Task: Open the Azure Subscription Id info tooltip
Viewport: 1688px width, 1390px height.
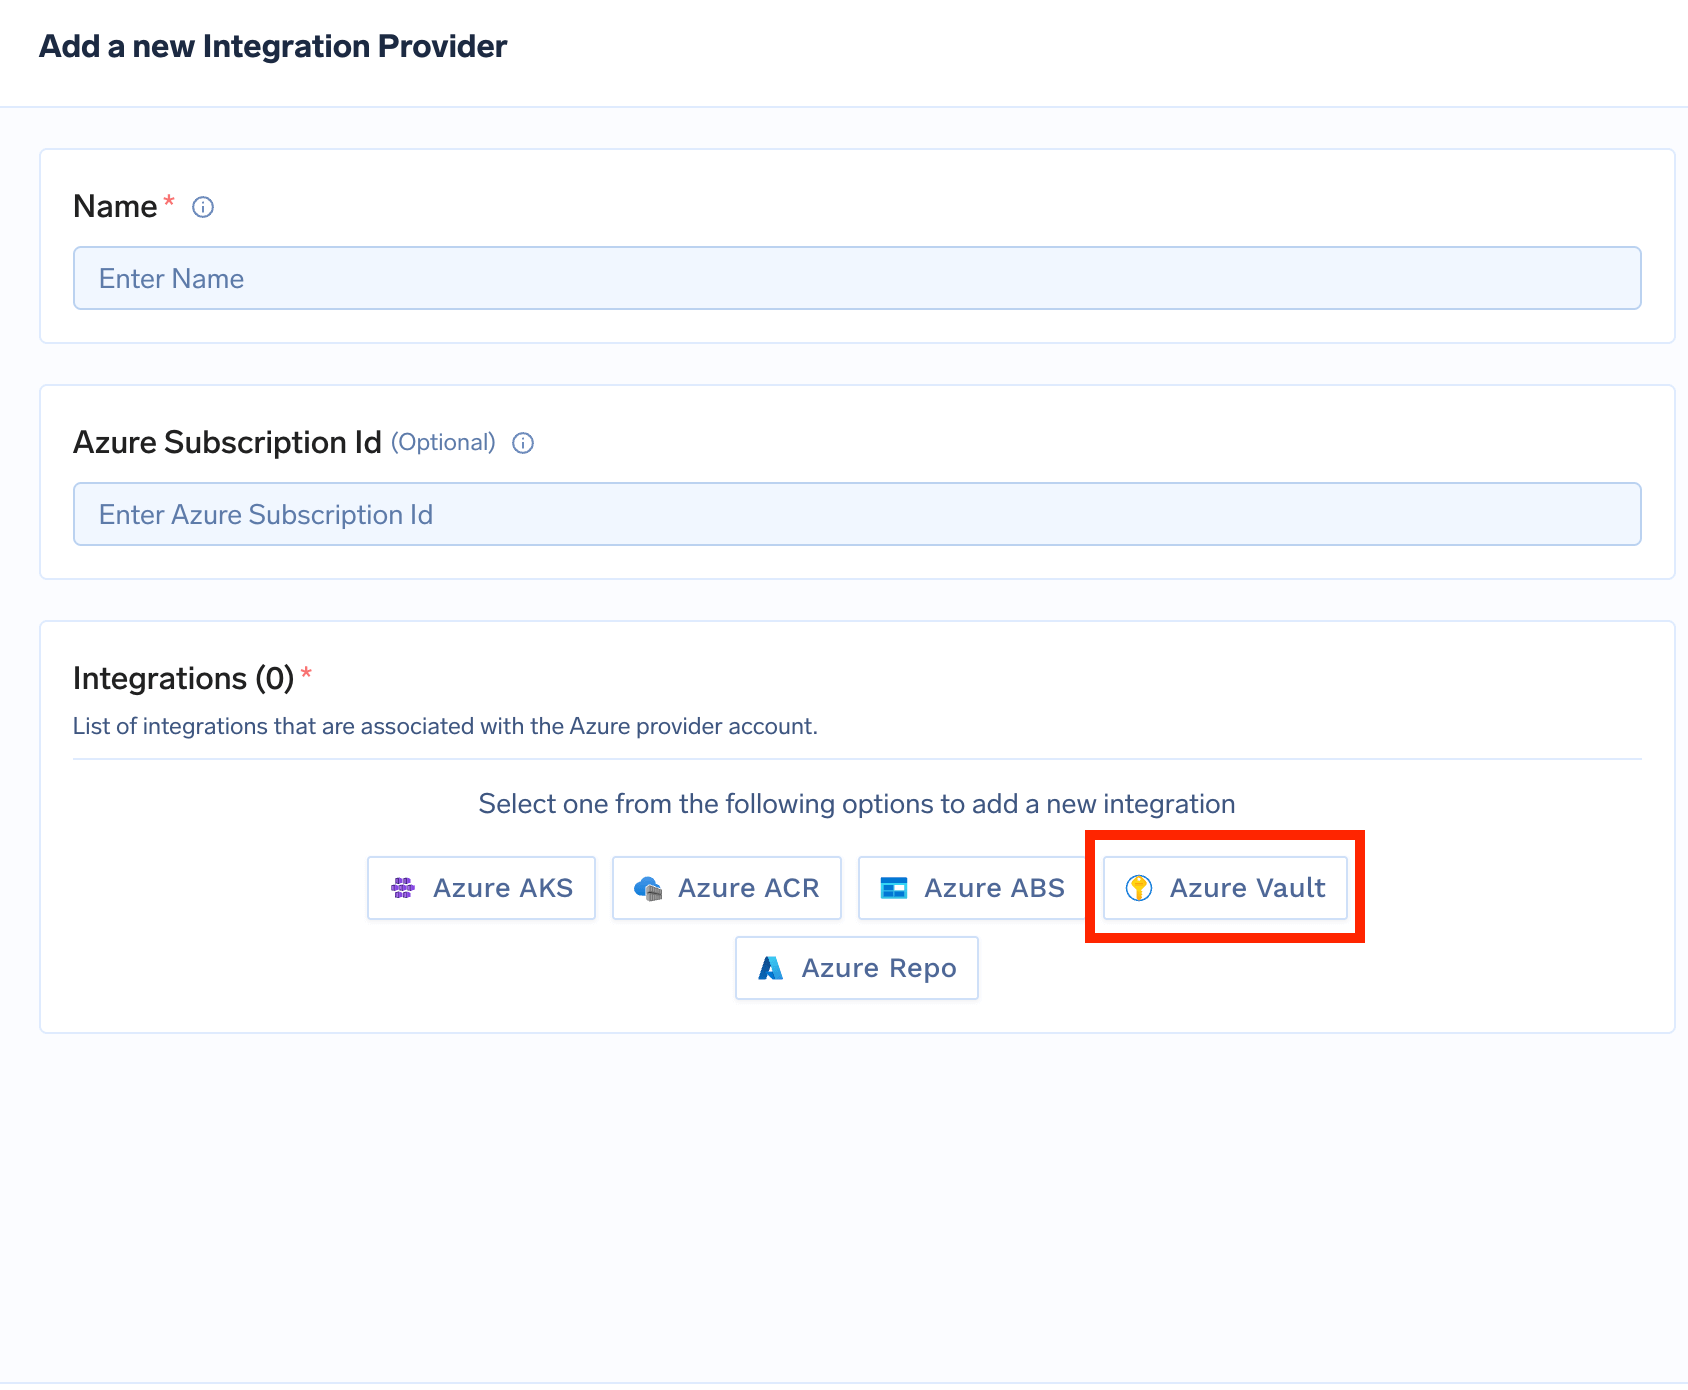Action: (x=523, y=443)
